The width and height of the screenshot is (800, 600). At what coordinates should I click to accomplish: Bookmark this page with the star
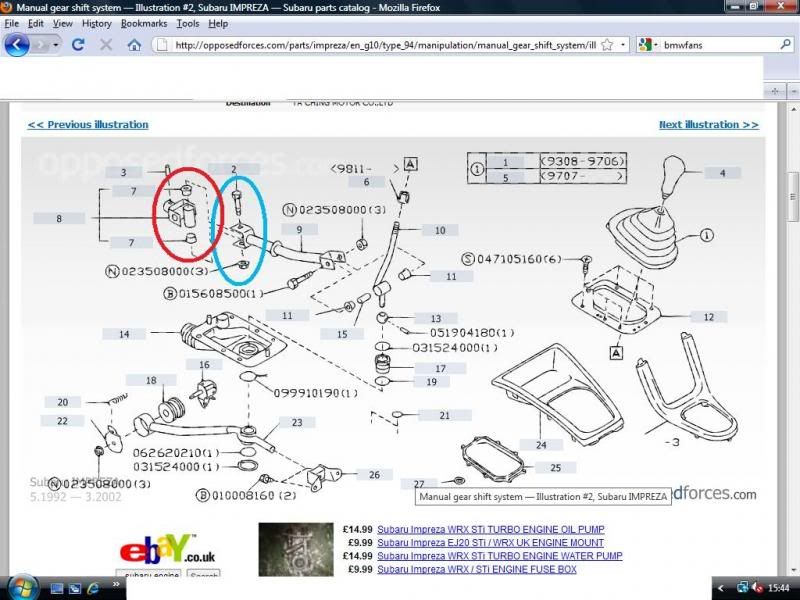[607, 45]
